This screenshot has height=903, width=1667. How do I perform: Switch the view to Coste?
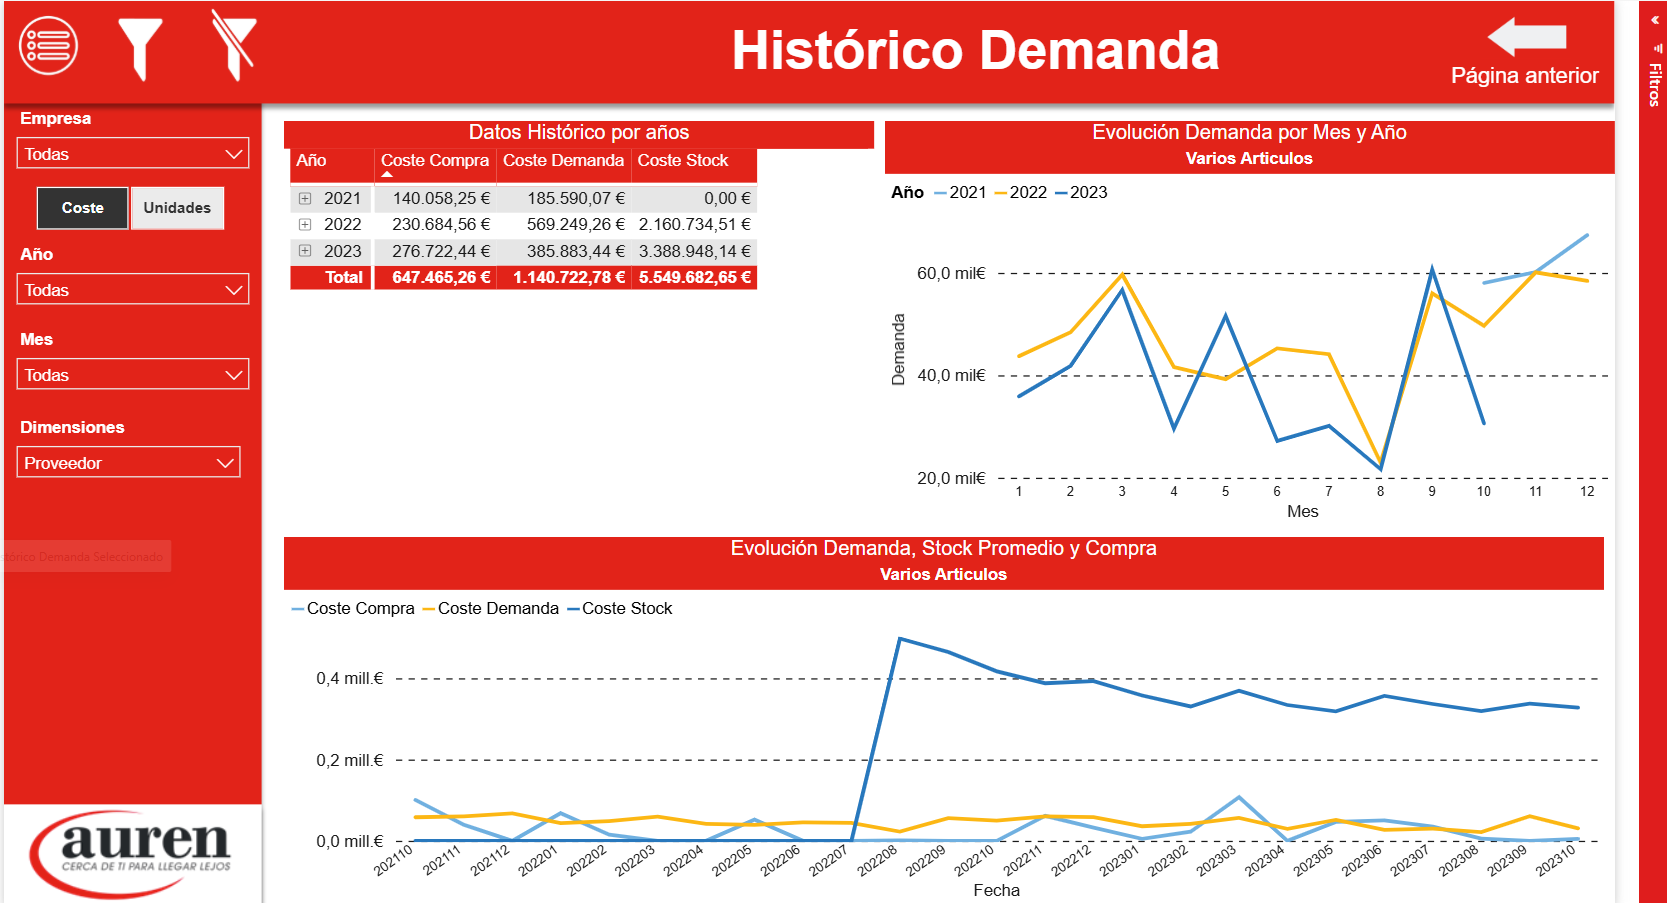point(83,208)
